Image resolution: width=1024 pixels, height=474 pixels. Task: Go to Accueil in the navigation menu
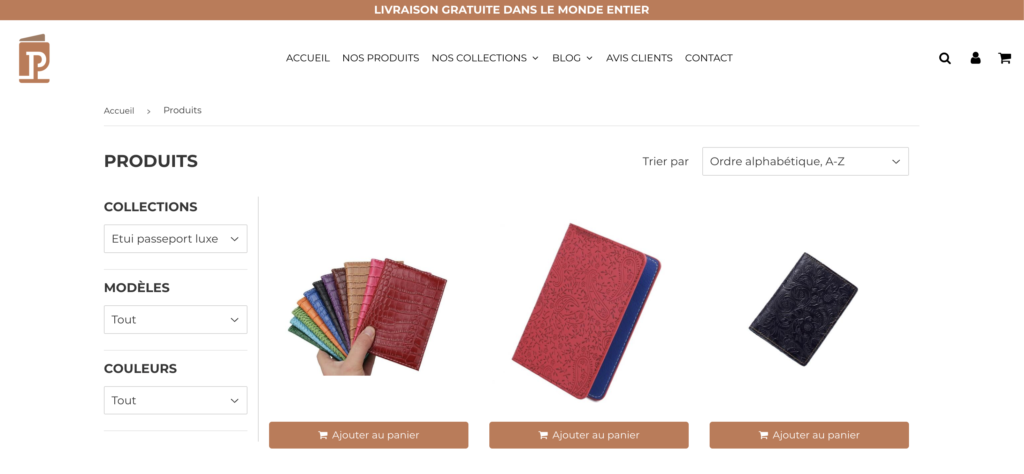click(x=308, y=58)
